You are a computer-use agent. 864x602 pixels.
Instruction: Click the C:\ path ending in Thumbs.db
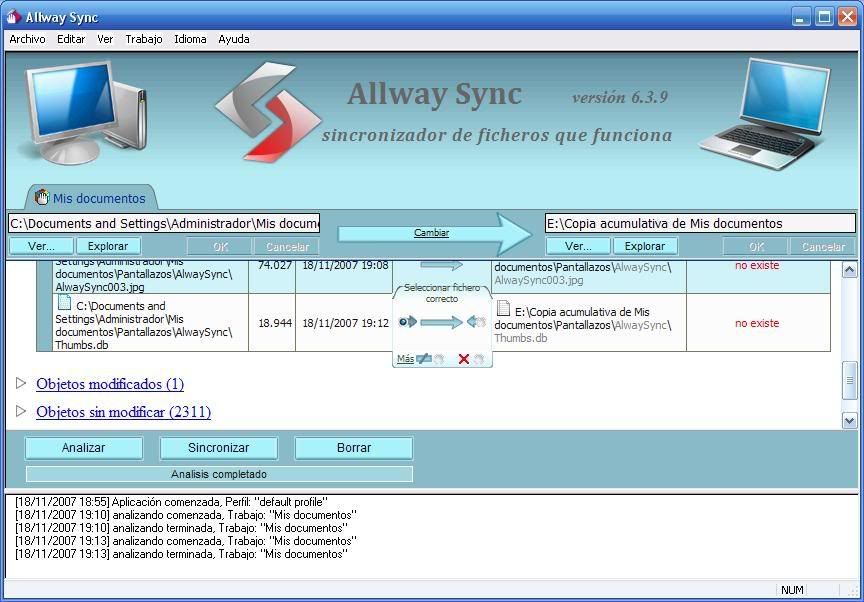click(x=143, y=326)
